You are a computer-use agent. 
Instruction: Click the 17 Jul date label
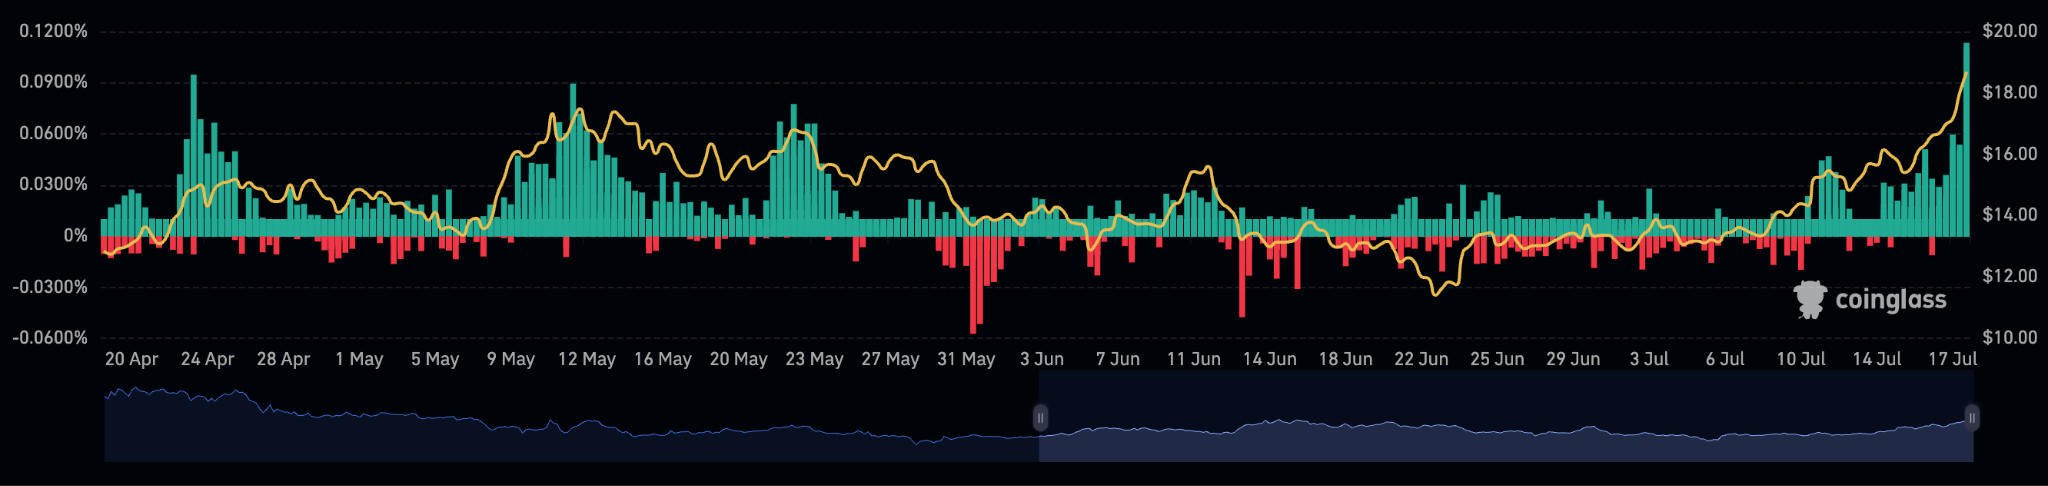point(1951,359)
